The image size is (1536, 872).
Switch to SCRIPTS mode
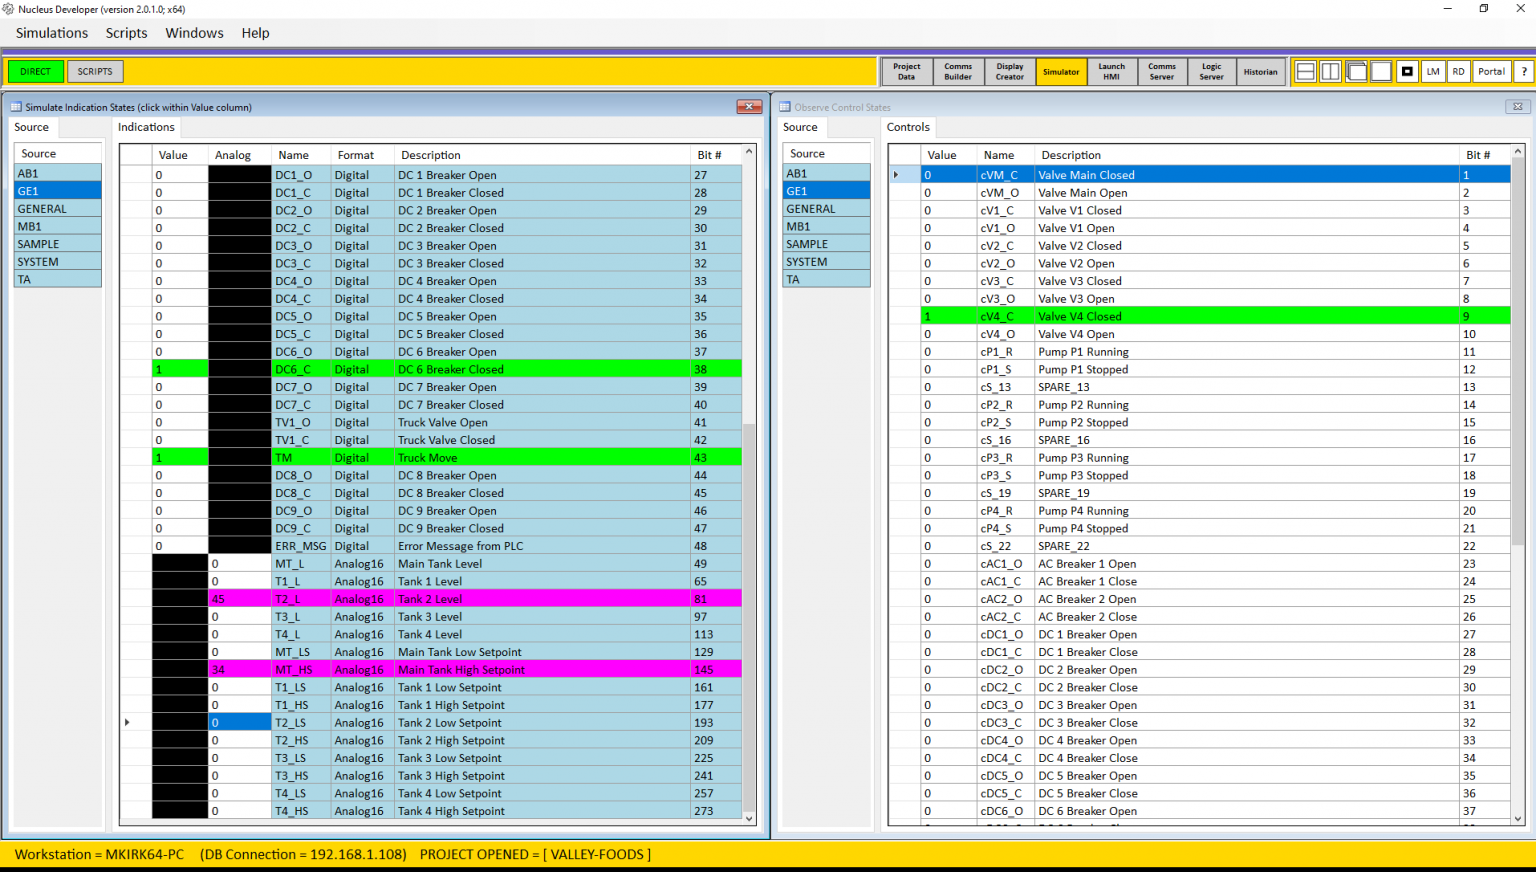(x=95, y=71)
